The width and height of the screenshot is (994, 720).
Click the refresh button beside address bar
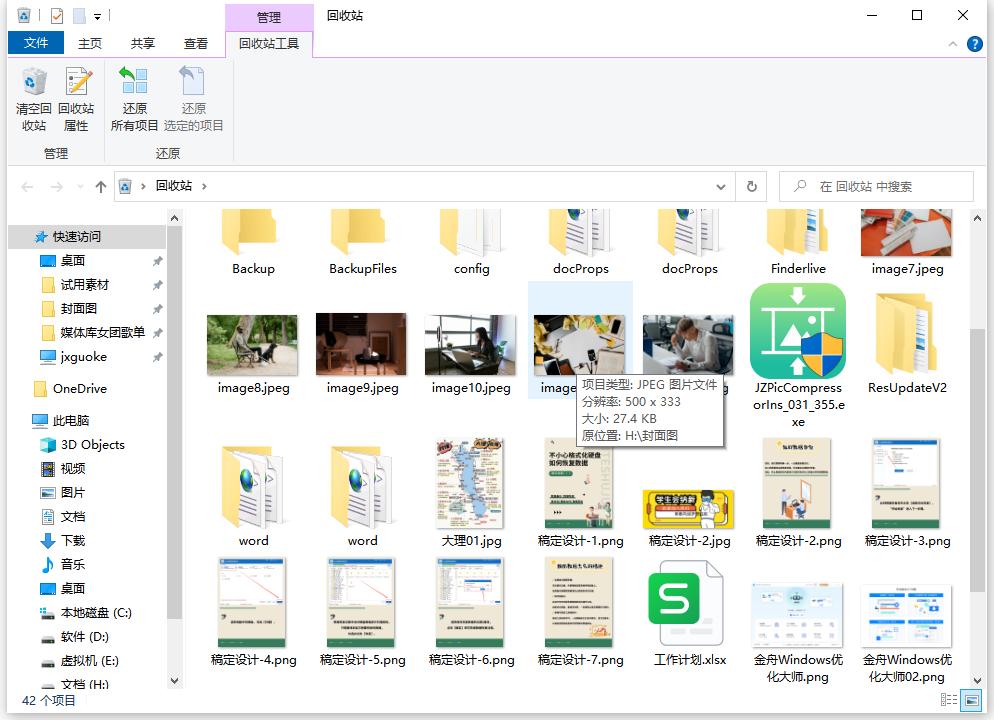[751, 186]
